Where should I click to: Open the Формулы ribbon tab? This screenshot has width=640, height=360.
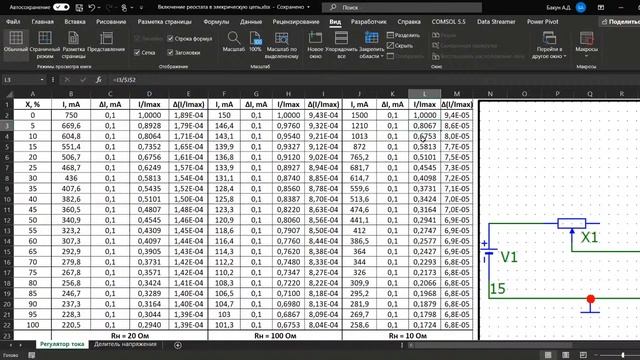216,22
